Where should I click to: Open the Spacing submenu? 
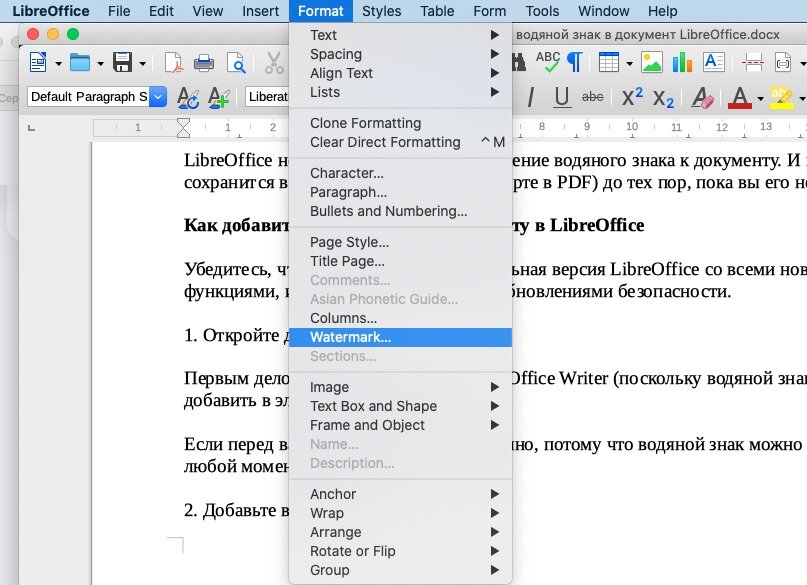click(400, 54)
